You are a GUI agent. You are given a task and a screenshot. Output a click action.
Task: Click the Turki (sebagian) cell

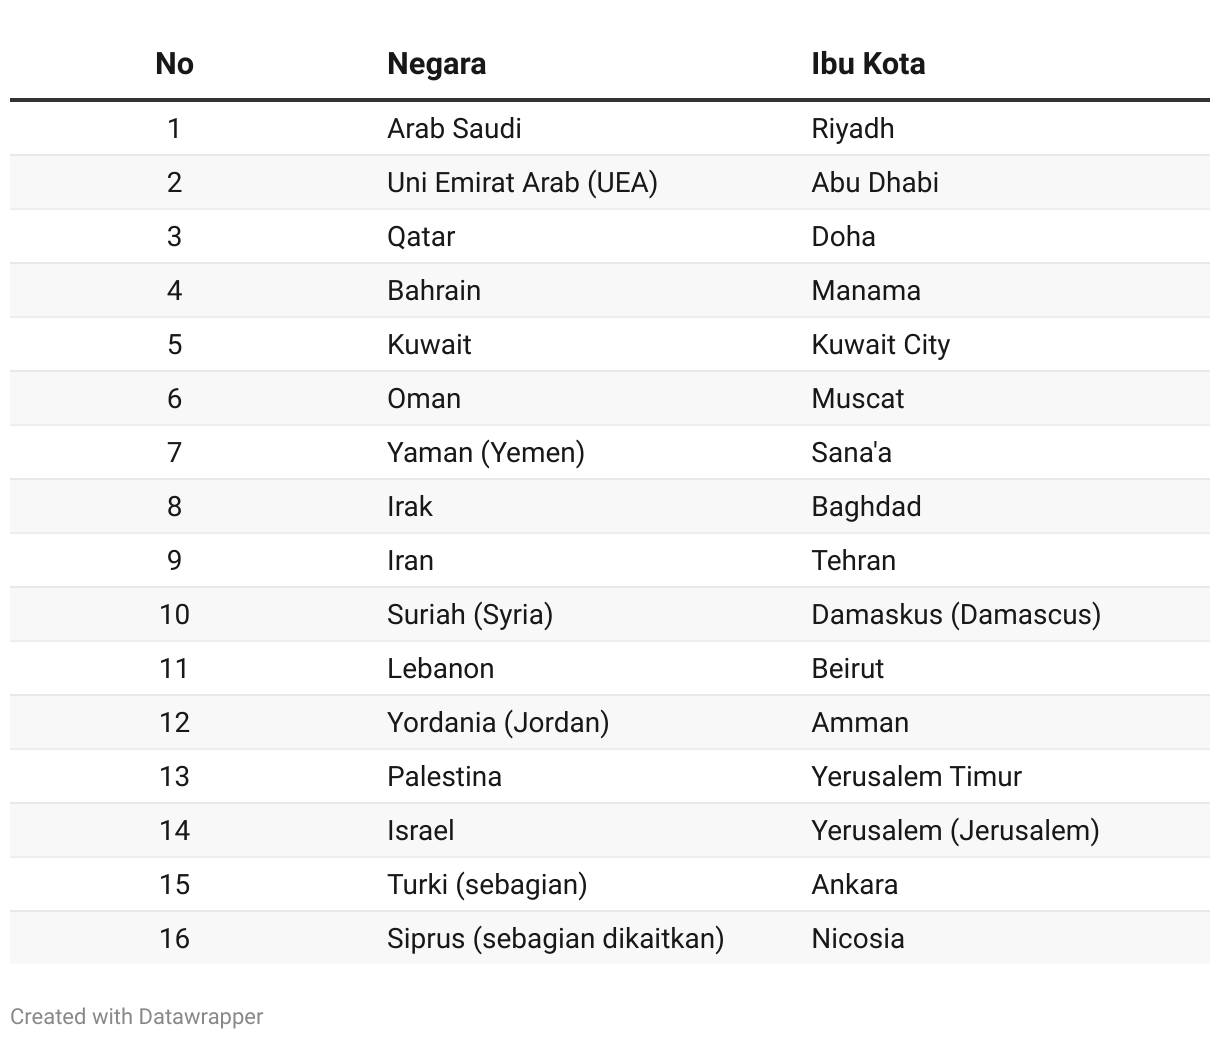point(487,885)
